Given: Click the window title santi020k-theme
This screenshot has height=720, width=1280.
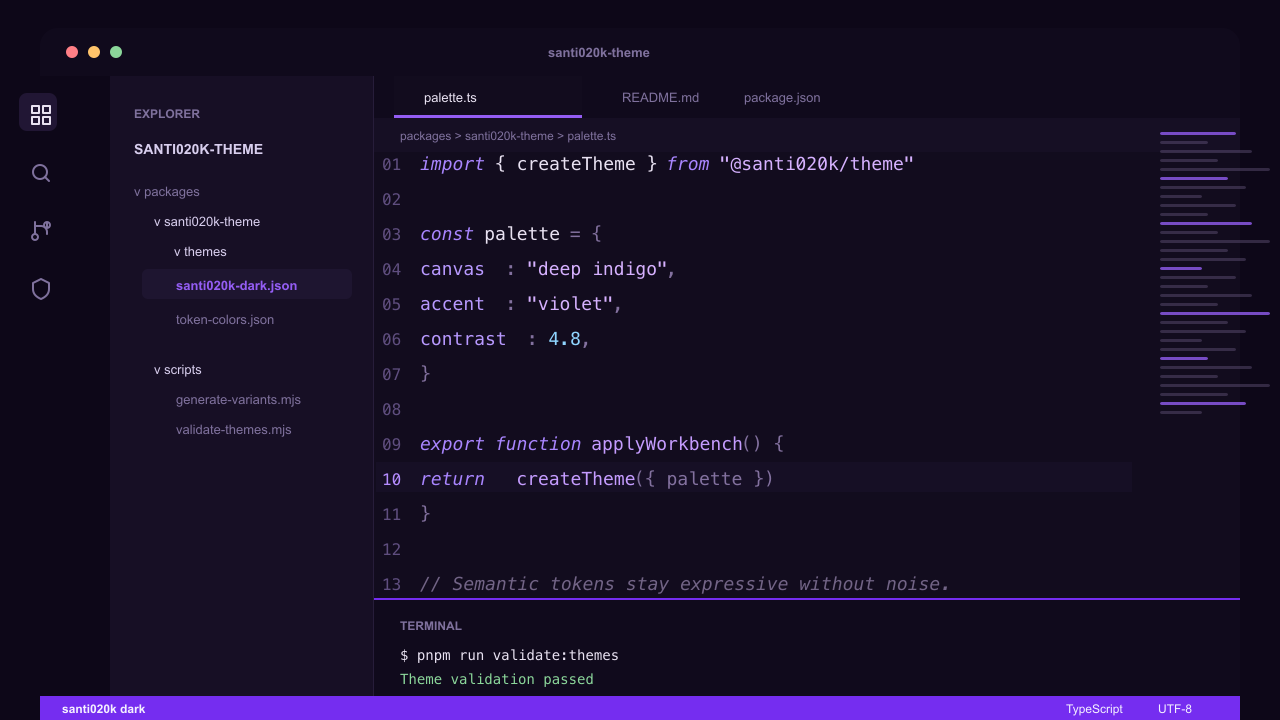Looking at the screenshot, I should [599, 53].
